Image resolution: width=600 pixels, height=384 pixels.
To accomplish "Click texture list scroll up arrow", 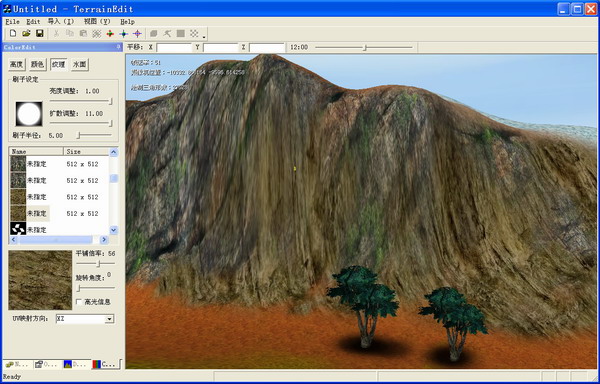I will tap(114, 152).
